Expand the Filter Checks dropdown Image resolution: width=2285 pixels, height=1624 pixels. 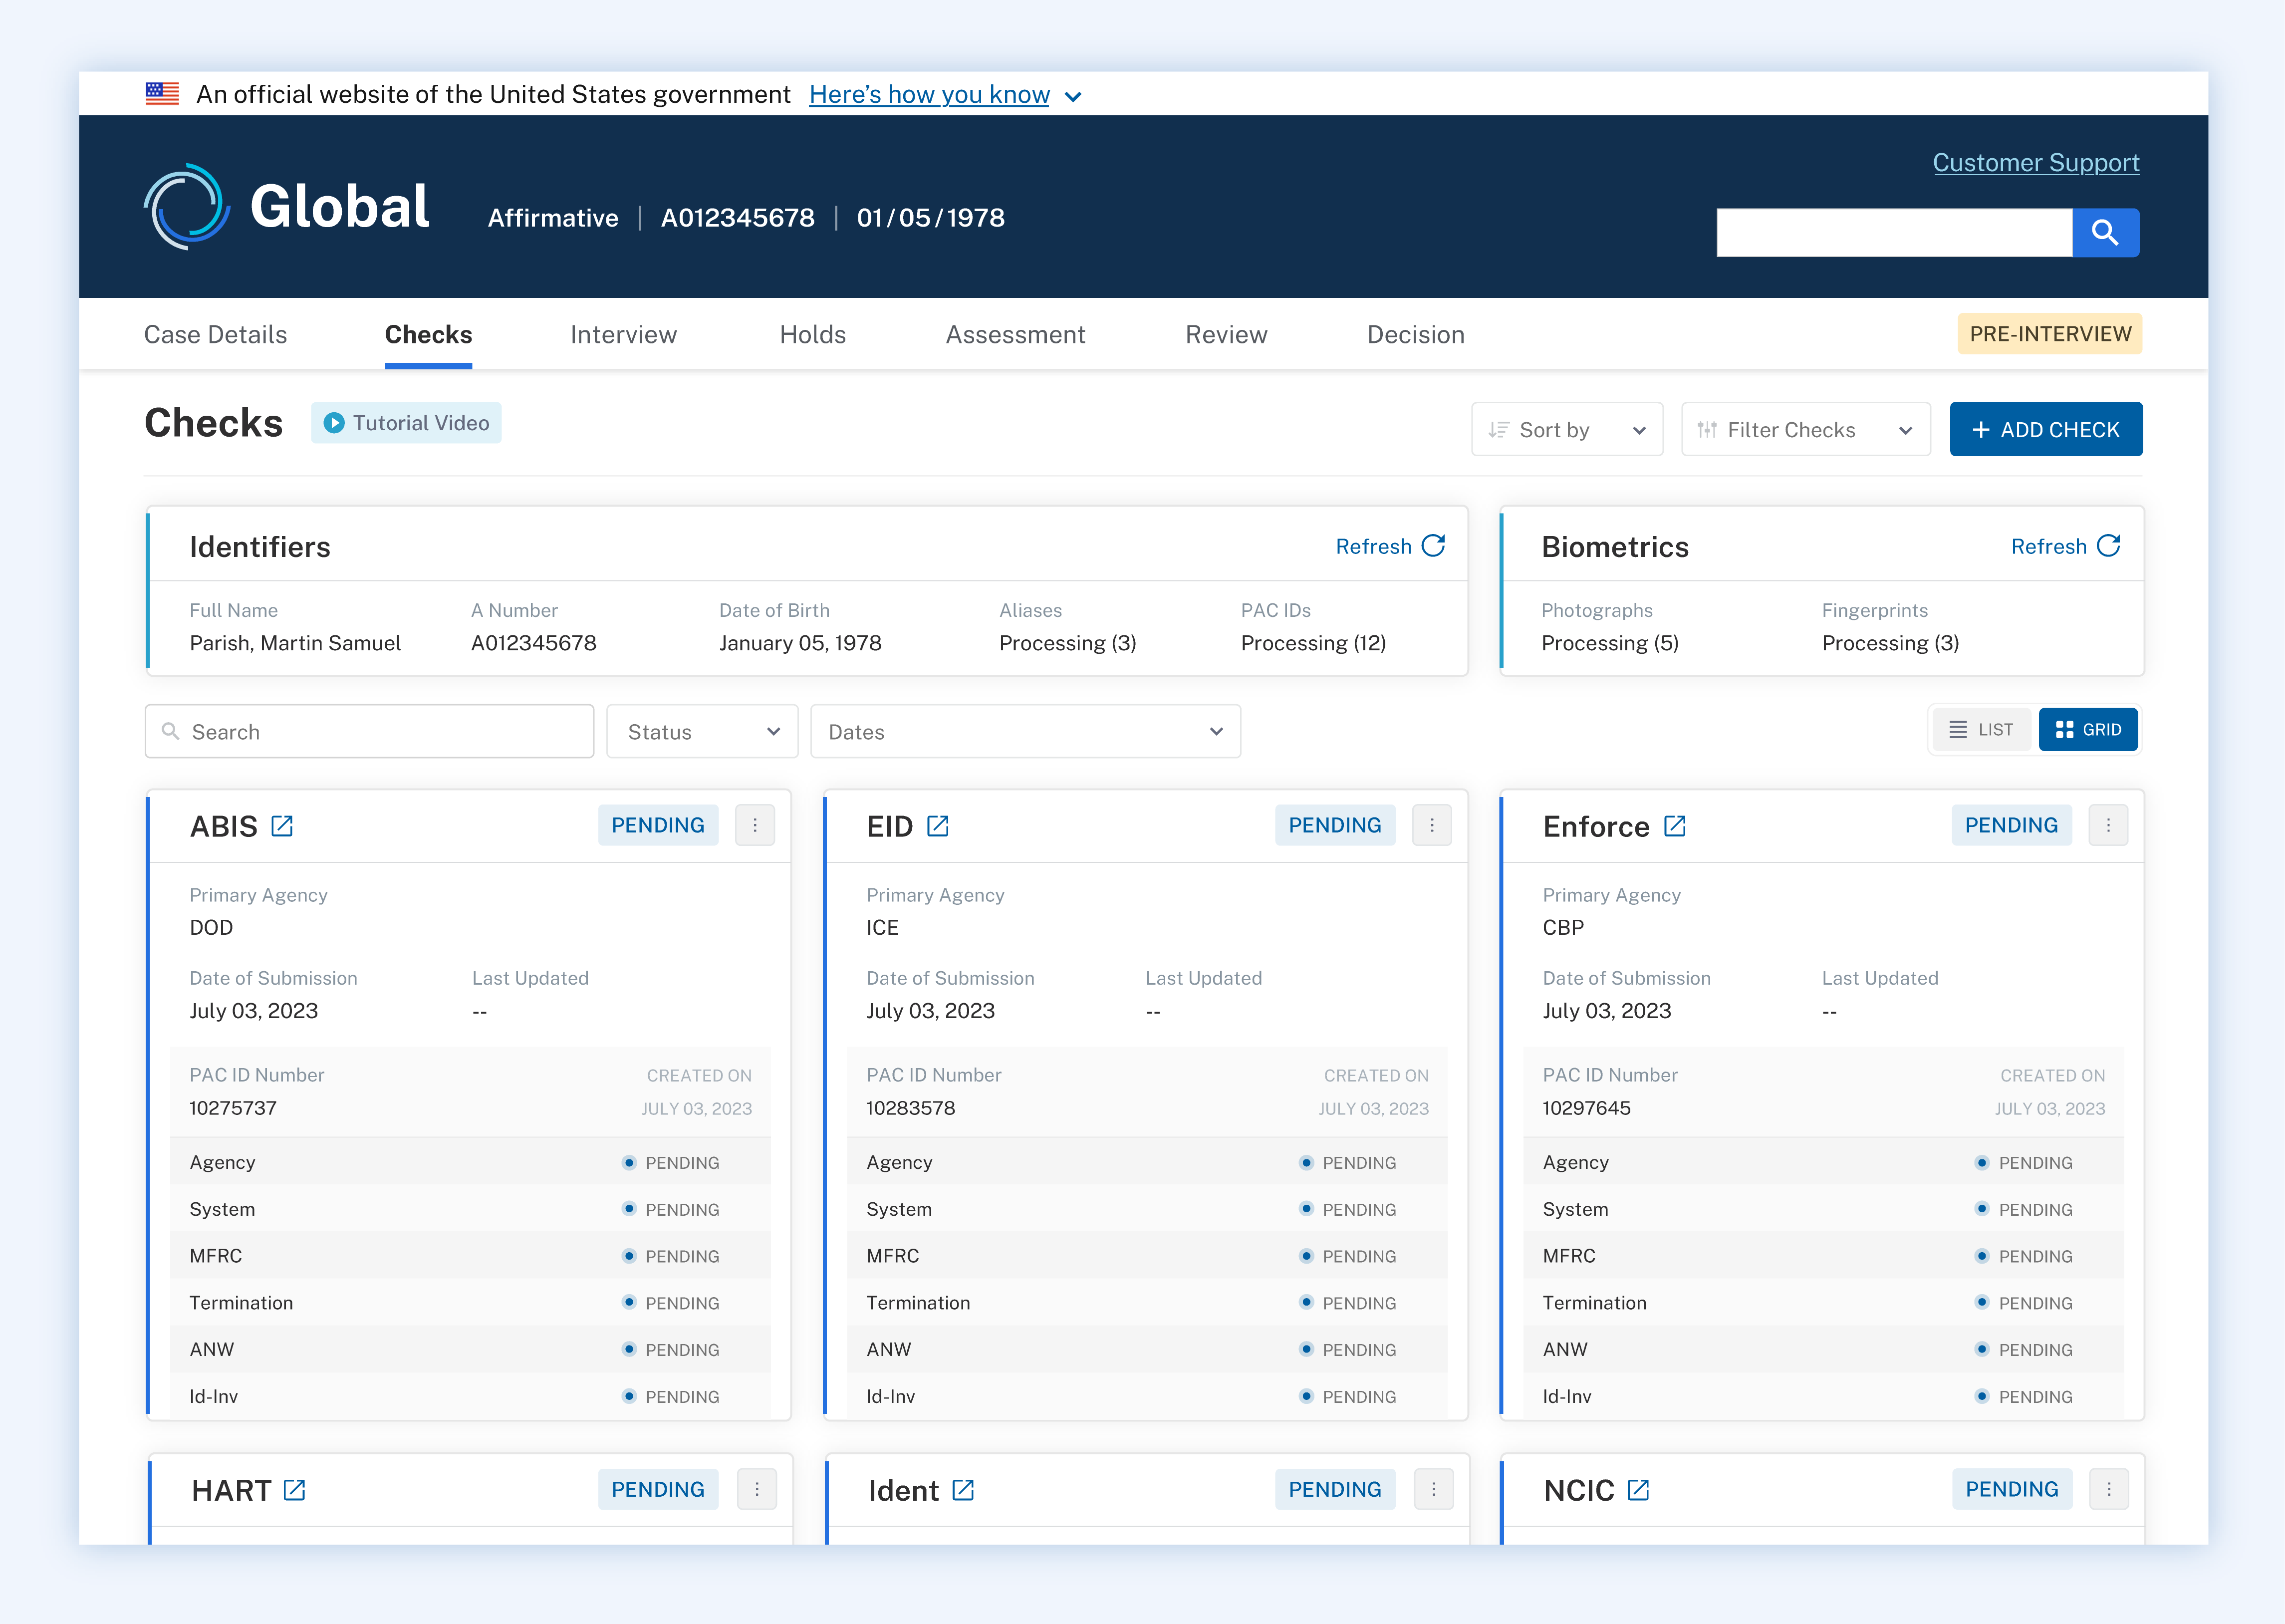click(1806, 430)
